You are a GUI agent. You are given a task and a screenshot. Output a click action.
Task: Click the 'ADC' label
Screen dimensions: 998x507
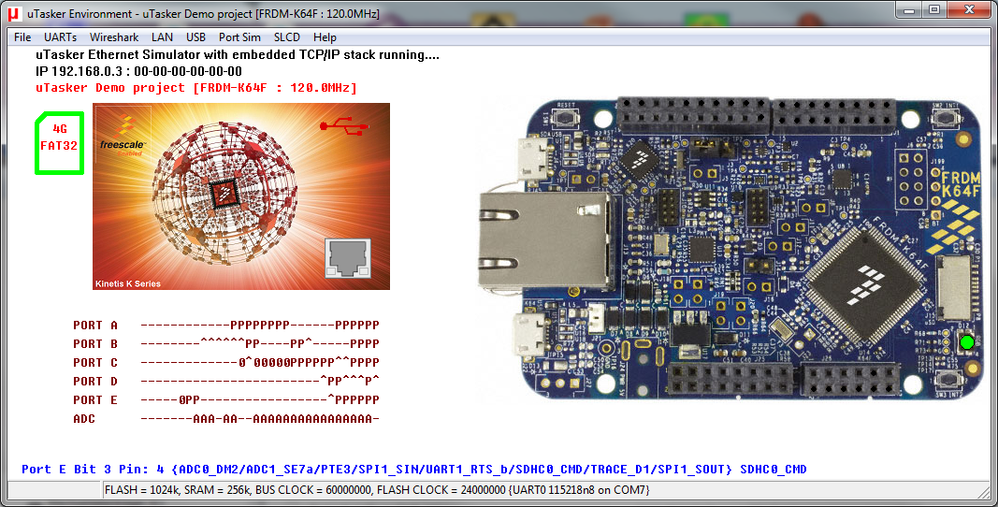coord(84,419)
